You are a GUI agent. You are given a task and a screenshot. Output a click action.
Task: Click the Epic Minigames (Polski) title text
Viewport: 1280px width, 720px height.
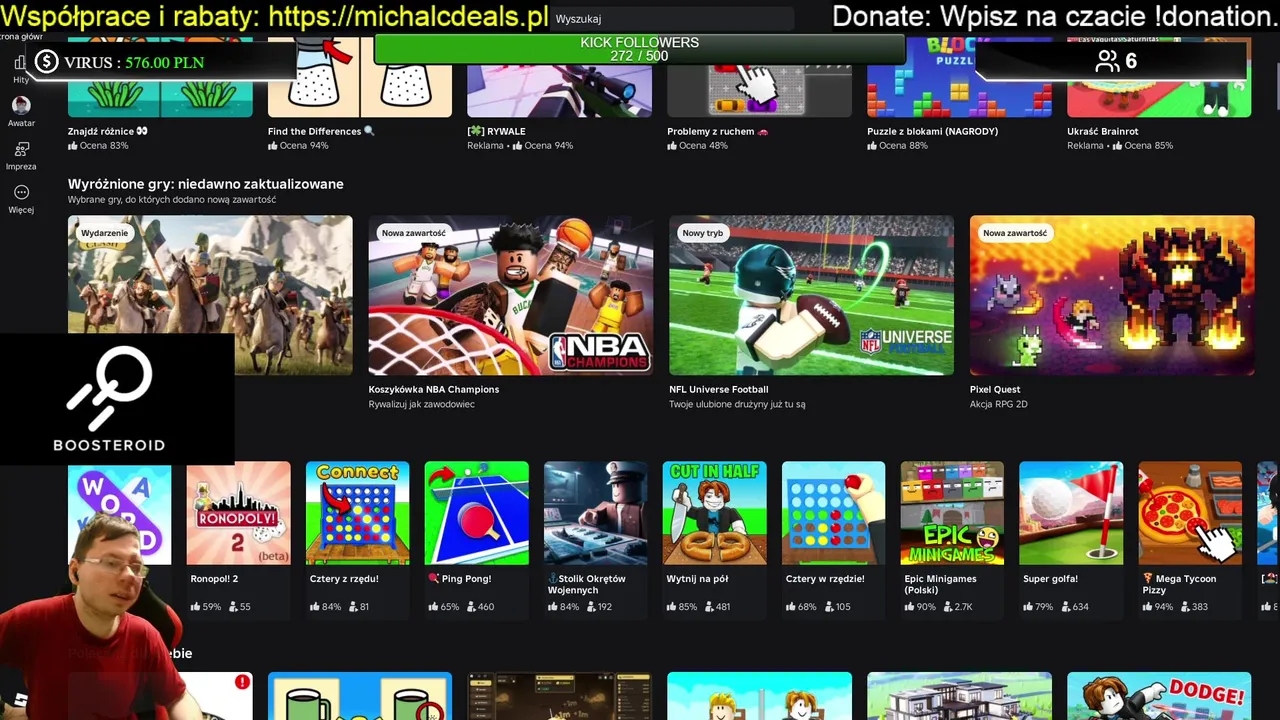pos(940,584)
